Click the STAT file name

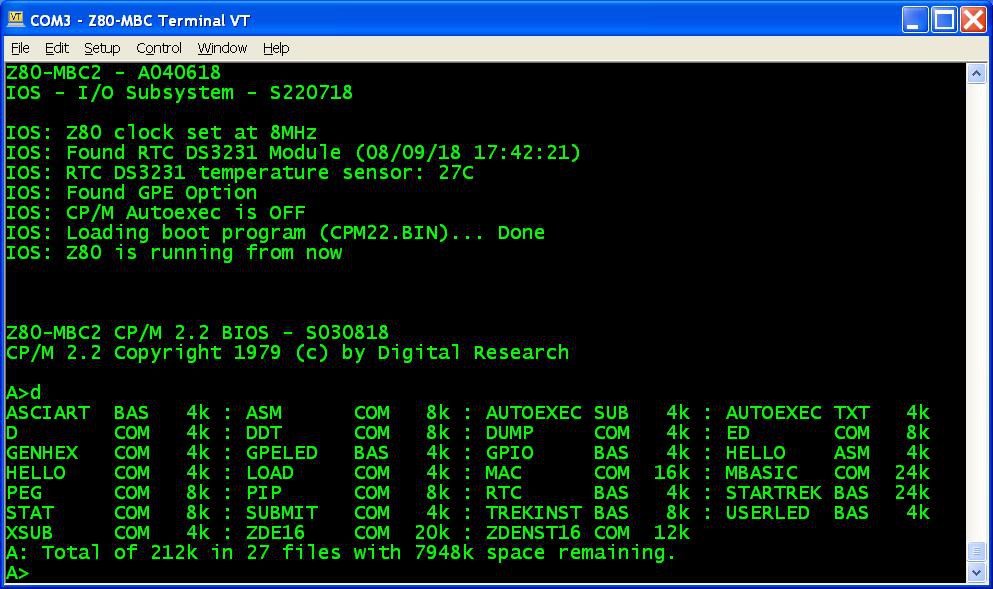[x=30, y=513]
